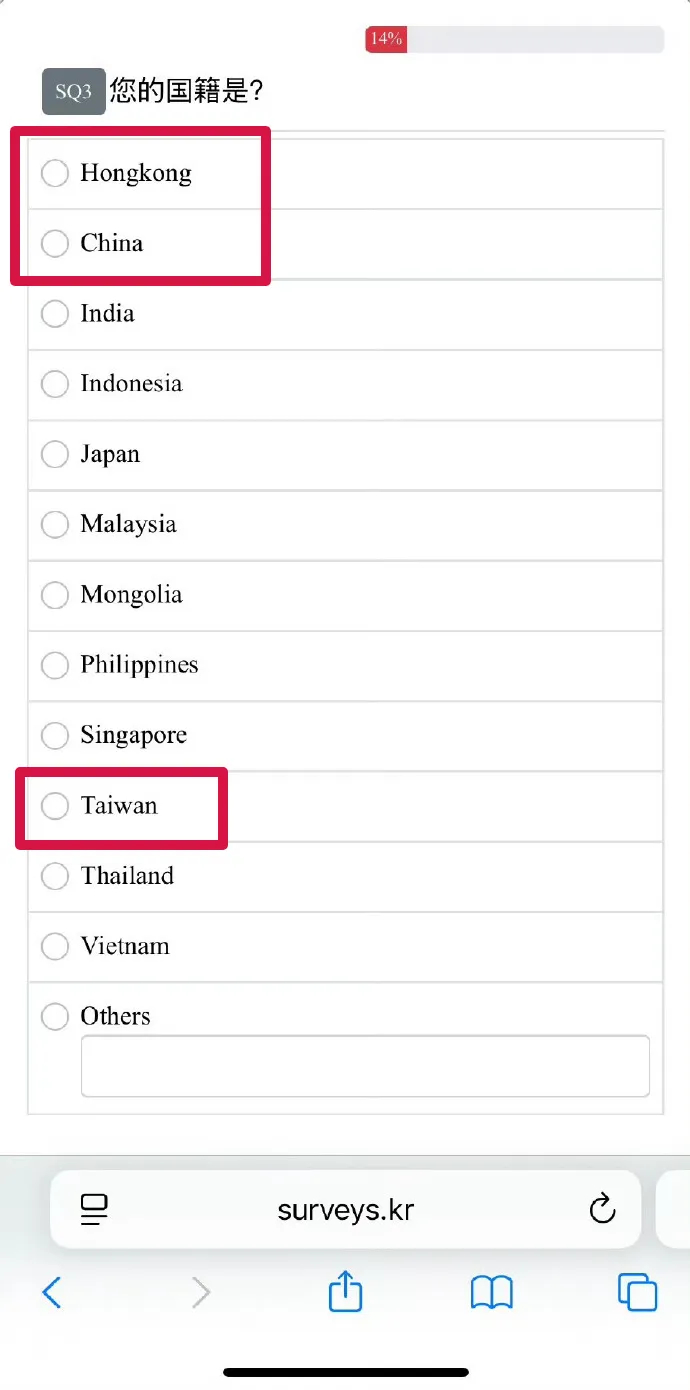This screenshot has height=1390, width=690.
Task: Select the Mongolia radio button
Action: coord(55,595)
